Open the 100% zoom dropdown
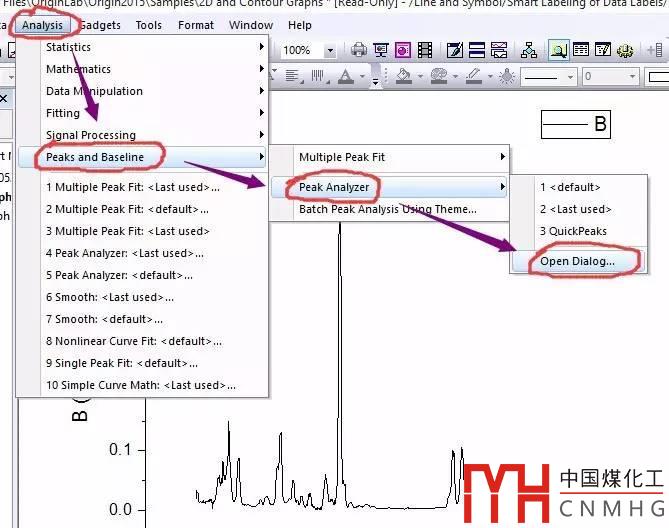 click(x=330, y=51)
